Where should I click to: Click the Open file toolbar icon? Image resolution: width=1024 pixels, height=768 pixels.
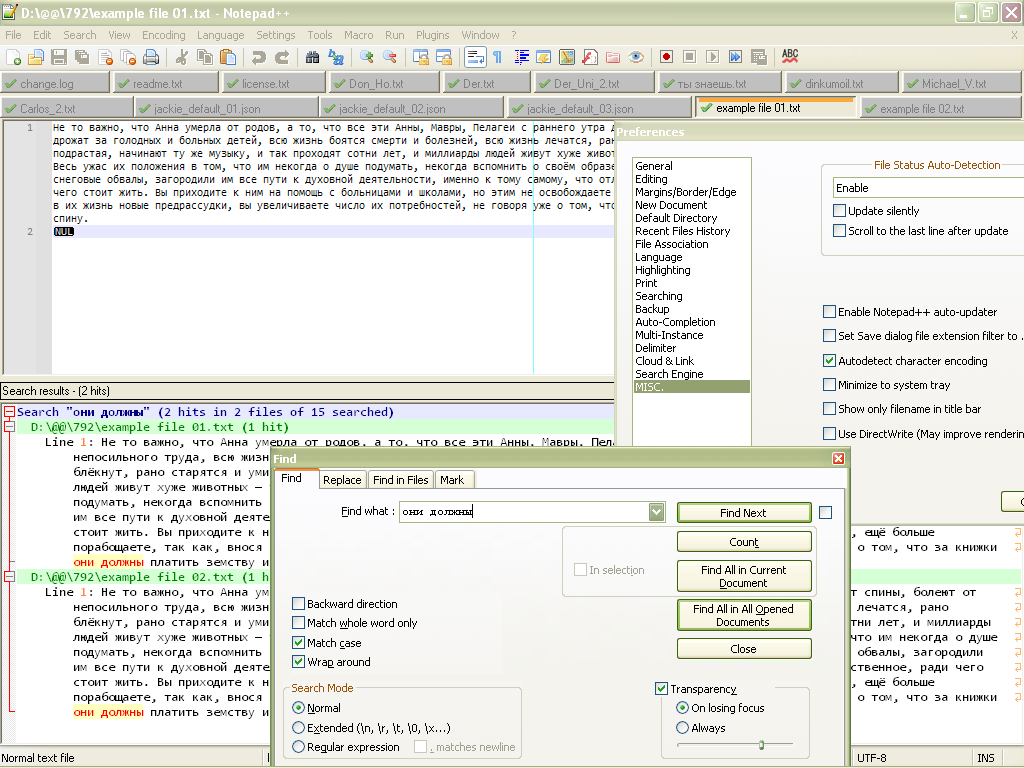click(36, 57)
